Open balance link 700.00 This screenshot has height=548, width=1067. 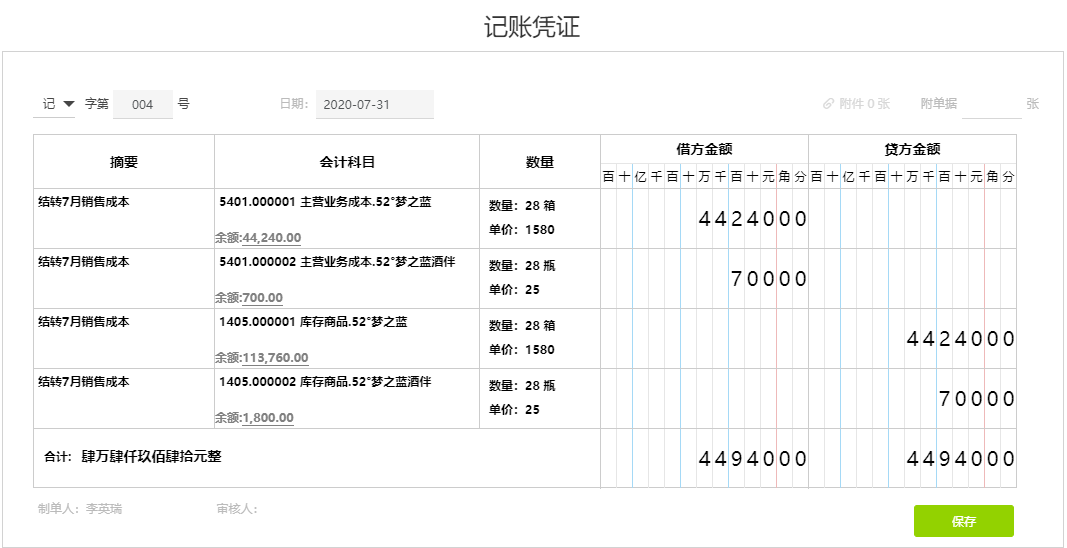point(263,297)
